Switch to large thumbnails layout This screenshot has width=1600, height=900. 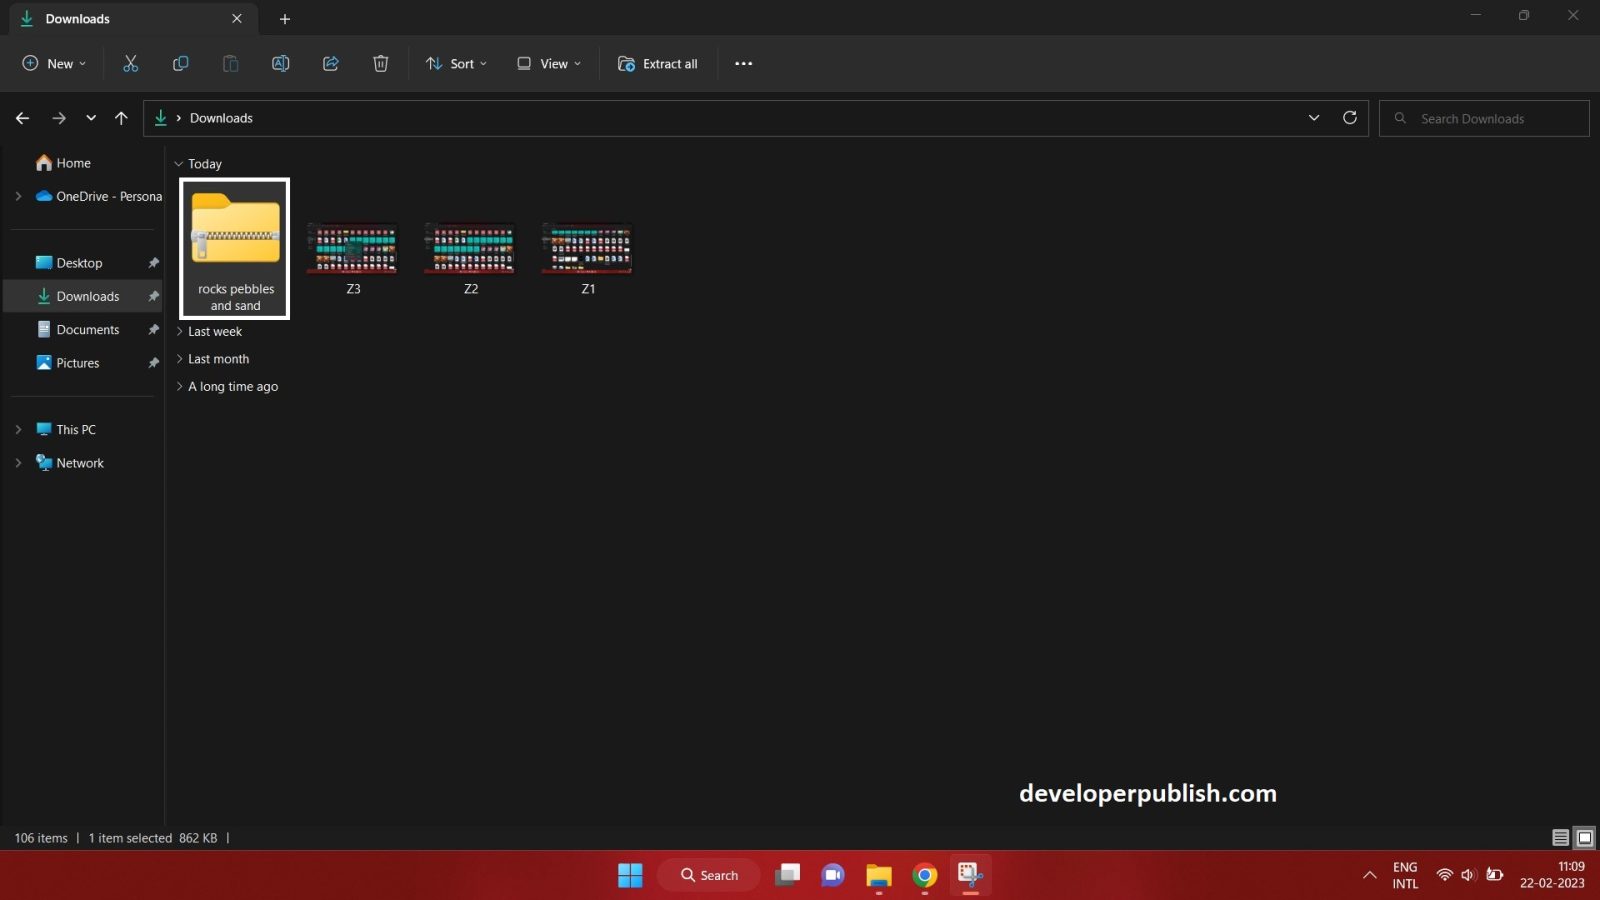coord(1584,837)
